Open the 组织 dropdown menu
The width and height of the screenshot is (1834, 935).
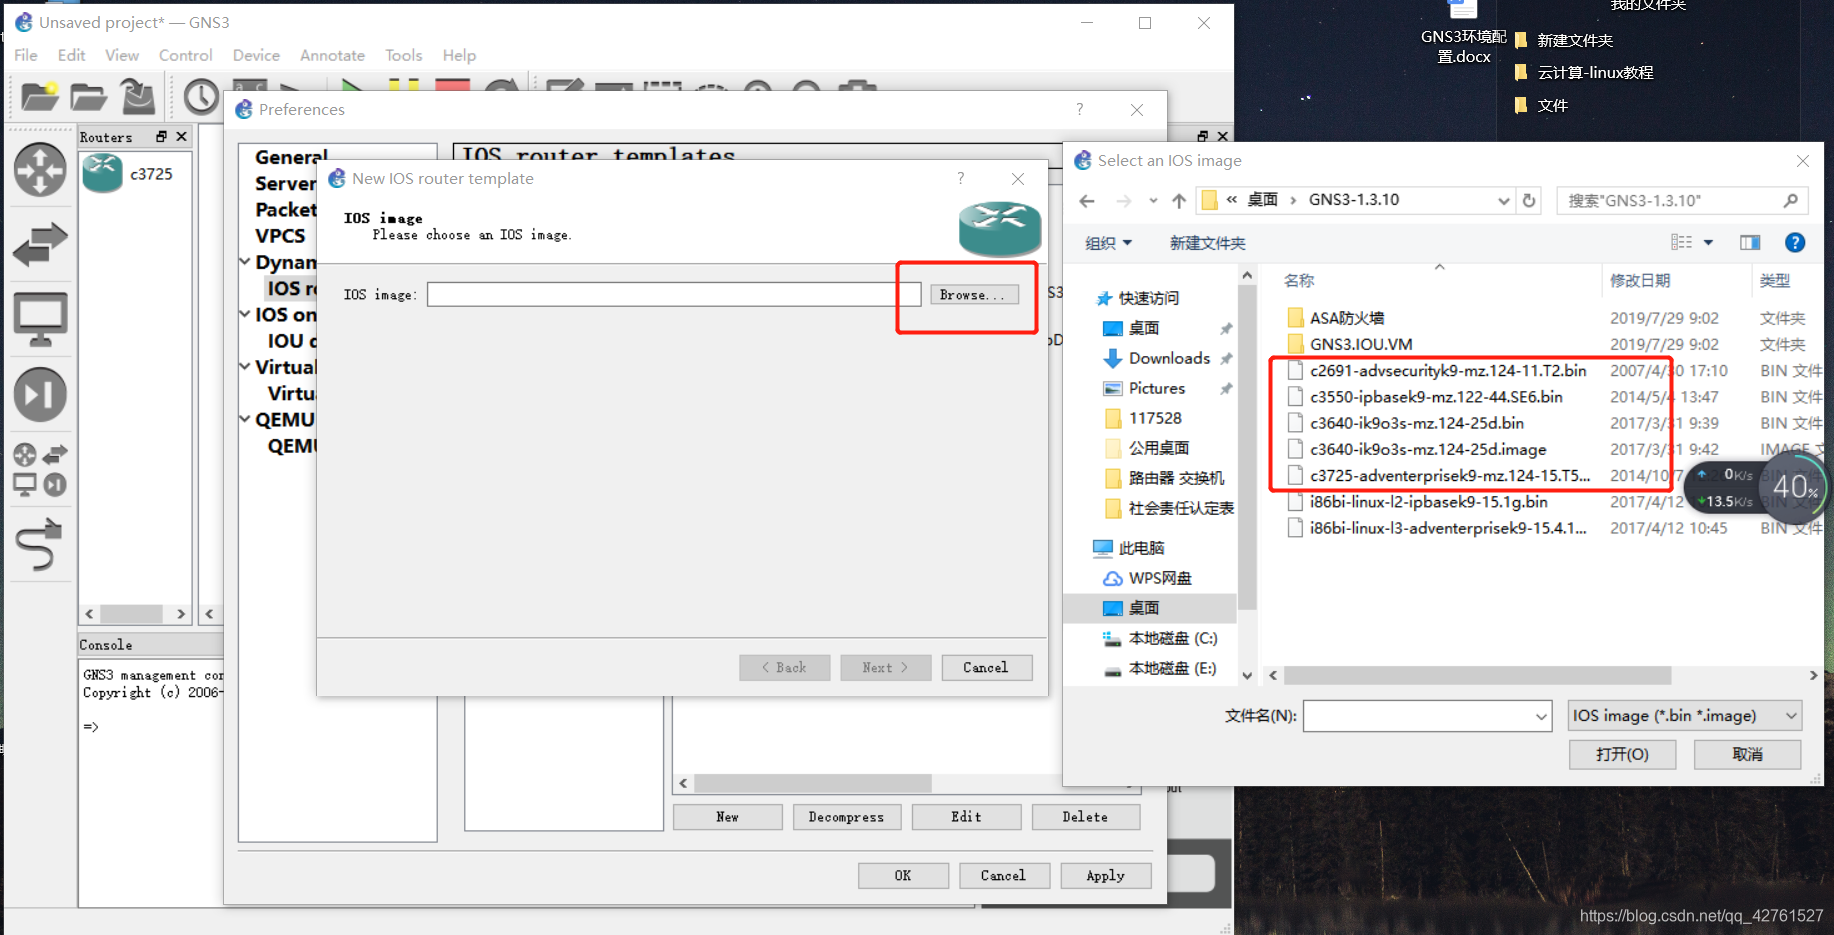(1108, 243)
